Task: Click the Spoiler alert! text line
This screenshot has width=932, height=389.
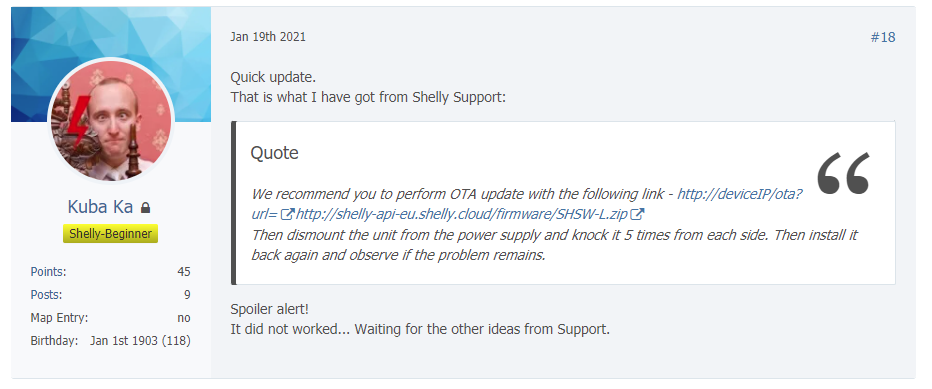Action: (x=269, y=310)
